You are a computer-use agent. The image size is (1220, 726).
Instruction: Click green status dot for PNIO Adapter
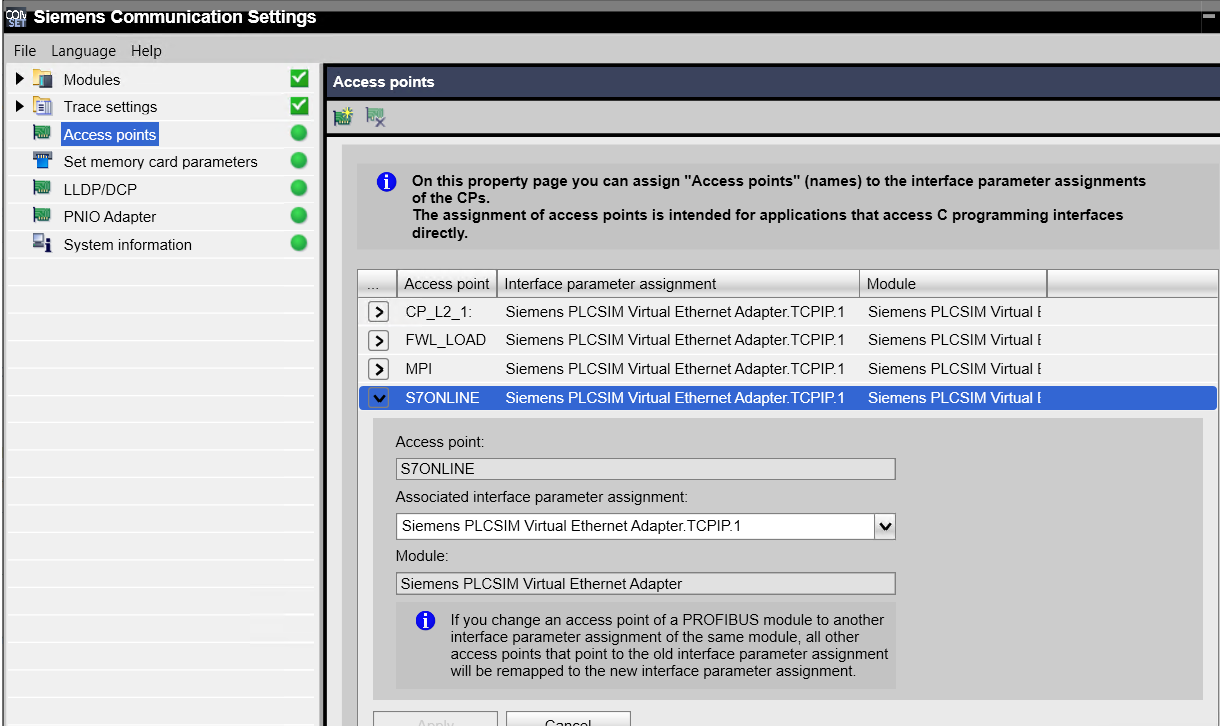(299, 215)
